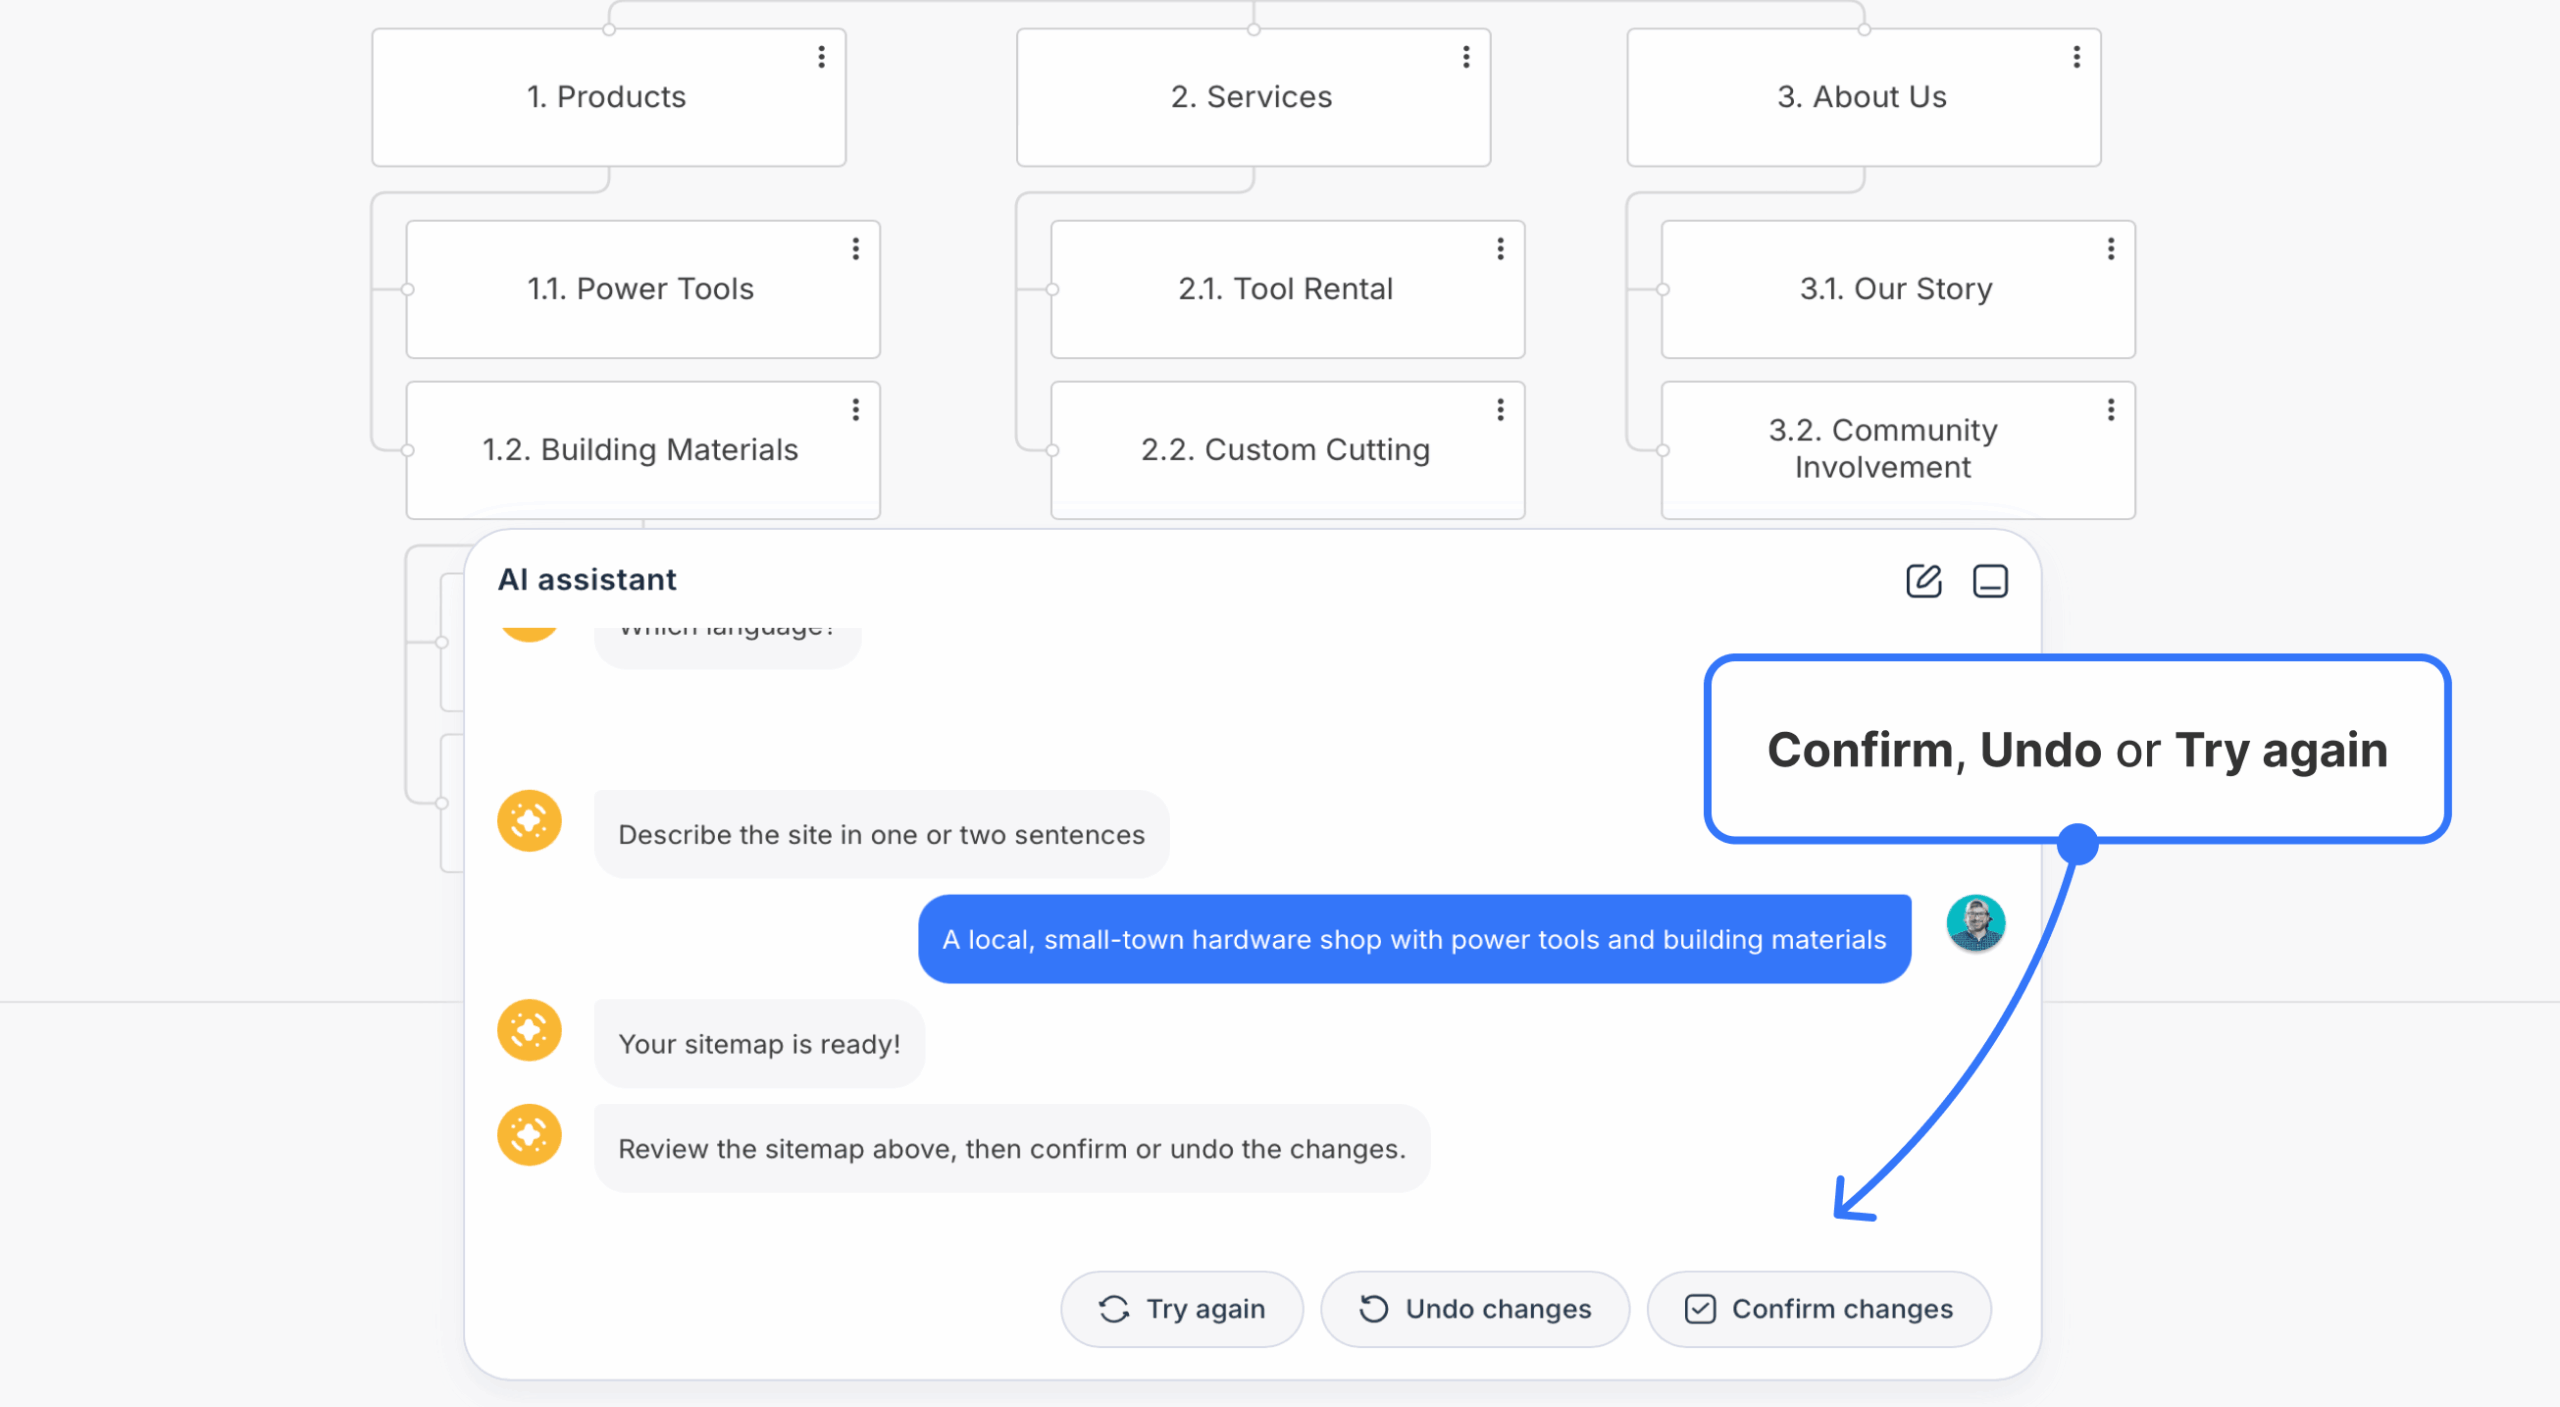Click the 'Your sitemap is ready!' message

[759, 1044]
